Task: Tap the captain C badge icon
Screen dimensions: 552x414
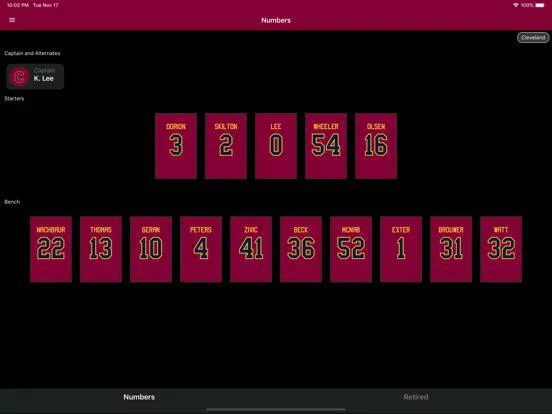Action: coord(19,77)
